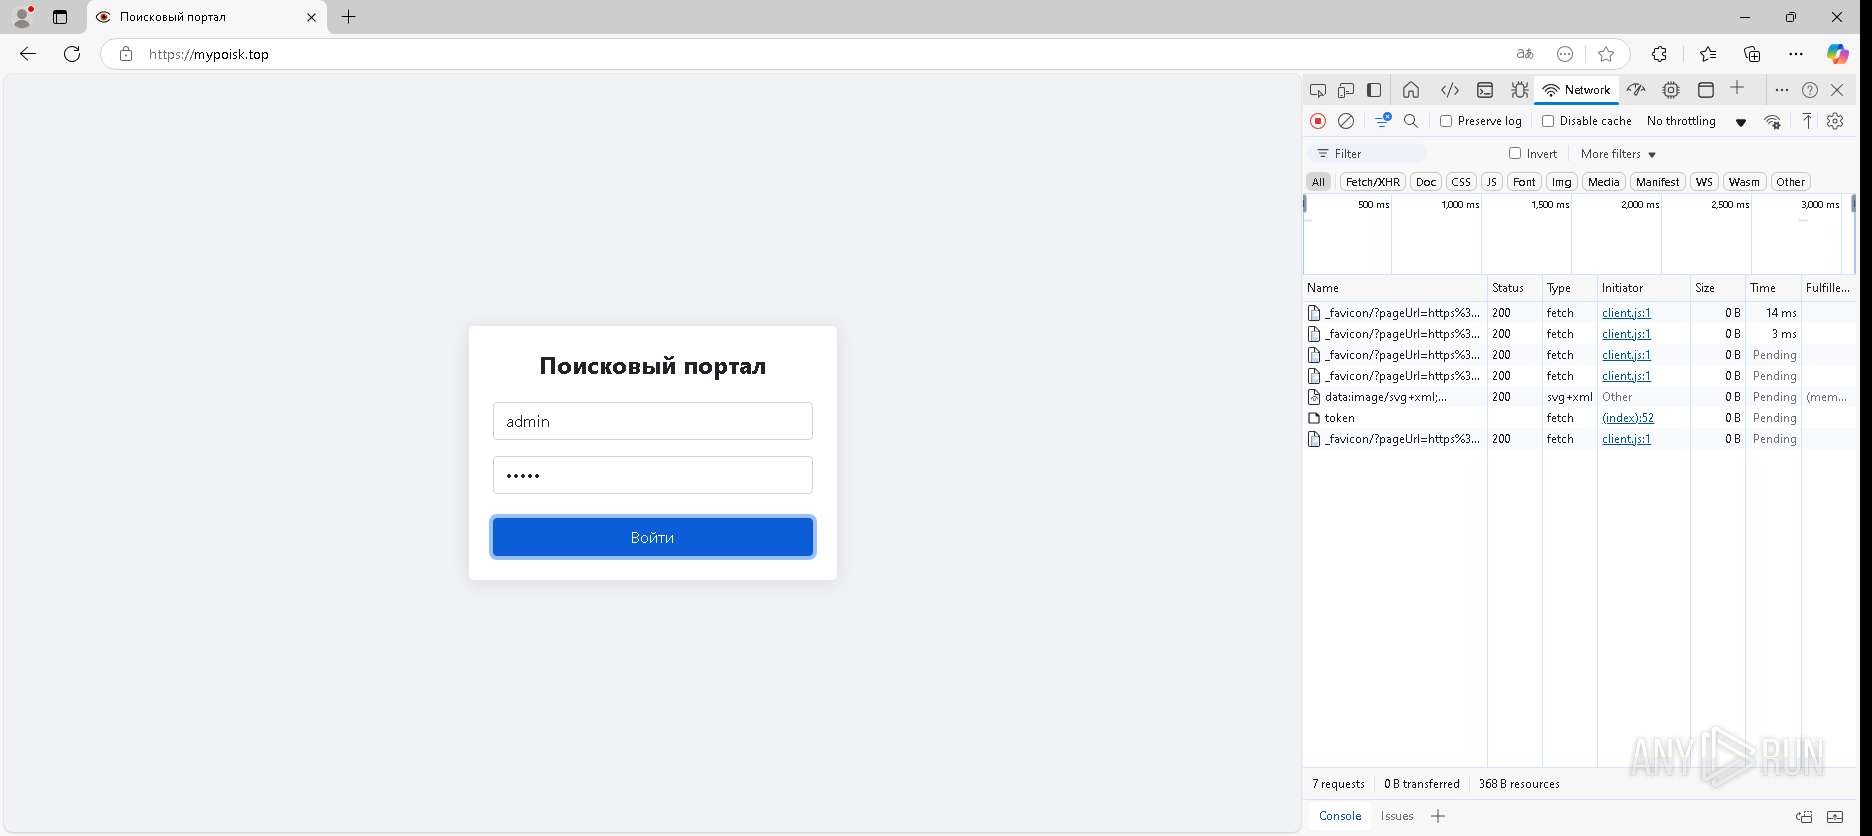Image resolution: width=1872 pixels, height=836 pixels.
Task: Toggle DevTools activity bar sidebar icon
Action: click(x=1374, y=90)
